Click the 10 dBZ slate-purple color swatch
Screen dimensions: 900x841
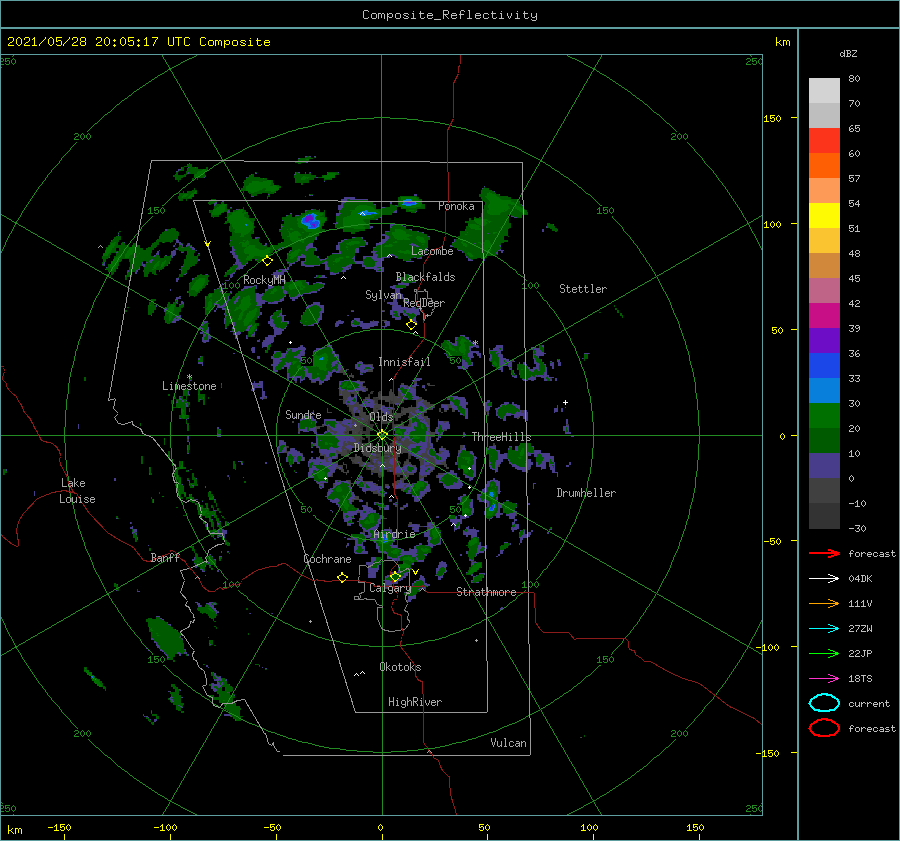pyautogui.click(x=824, y=466)
